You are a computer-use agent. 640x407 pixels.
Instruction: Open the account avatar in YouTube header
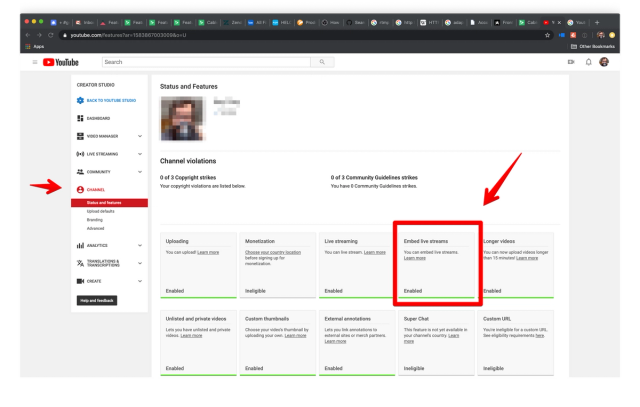coord(604,62)
